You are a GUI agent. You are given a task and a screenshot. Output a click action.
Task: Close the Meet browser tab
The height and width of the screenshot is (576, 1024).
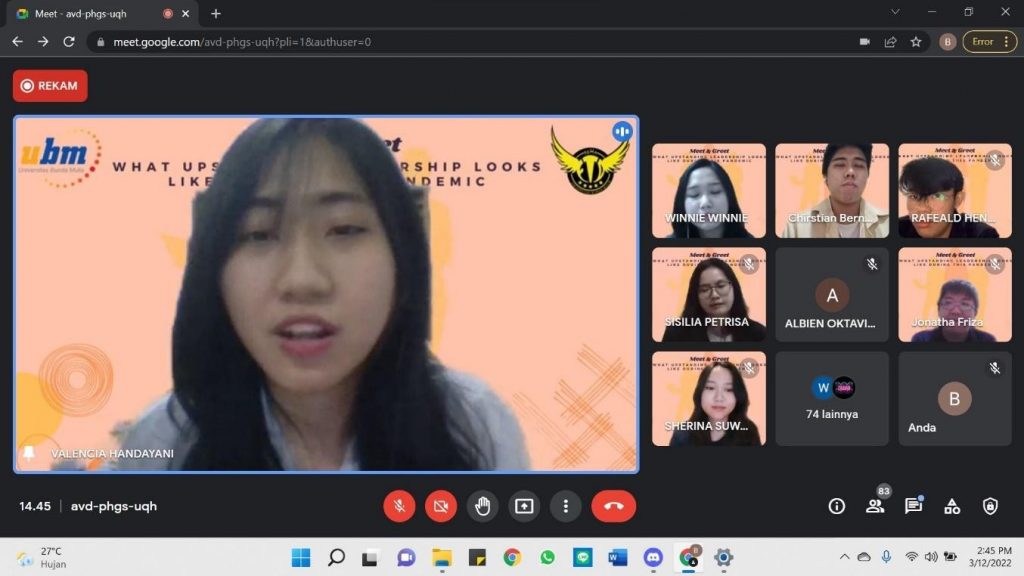185,14
